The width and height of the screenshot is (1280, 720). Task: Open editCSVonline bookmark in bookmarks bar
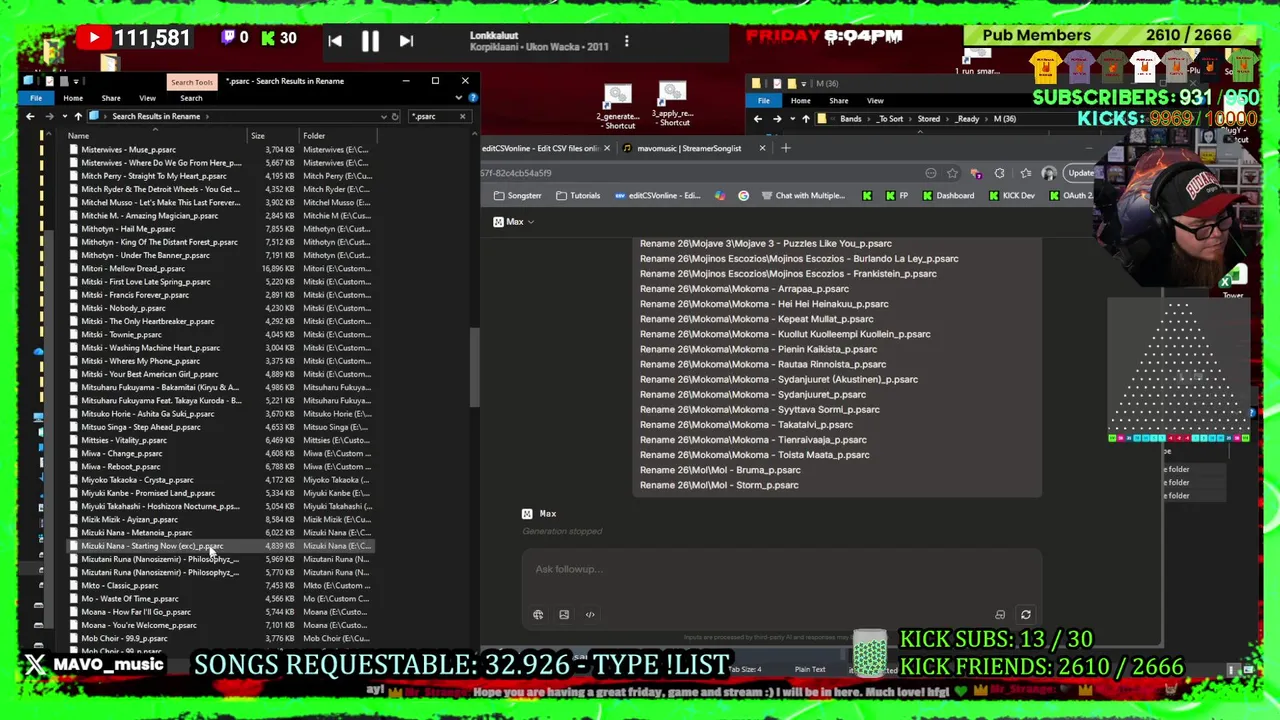[x=657, y=196]
